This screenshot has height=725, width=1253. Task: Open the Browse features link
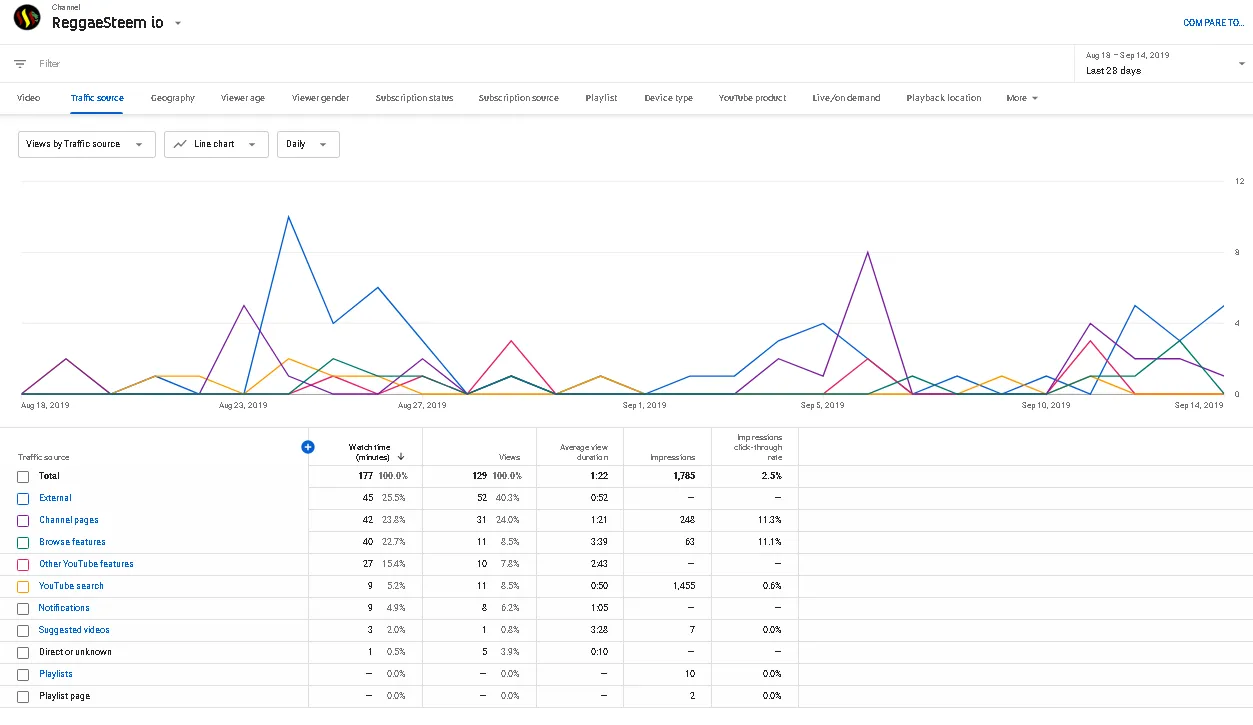[x=72, y=542]
